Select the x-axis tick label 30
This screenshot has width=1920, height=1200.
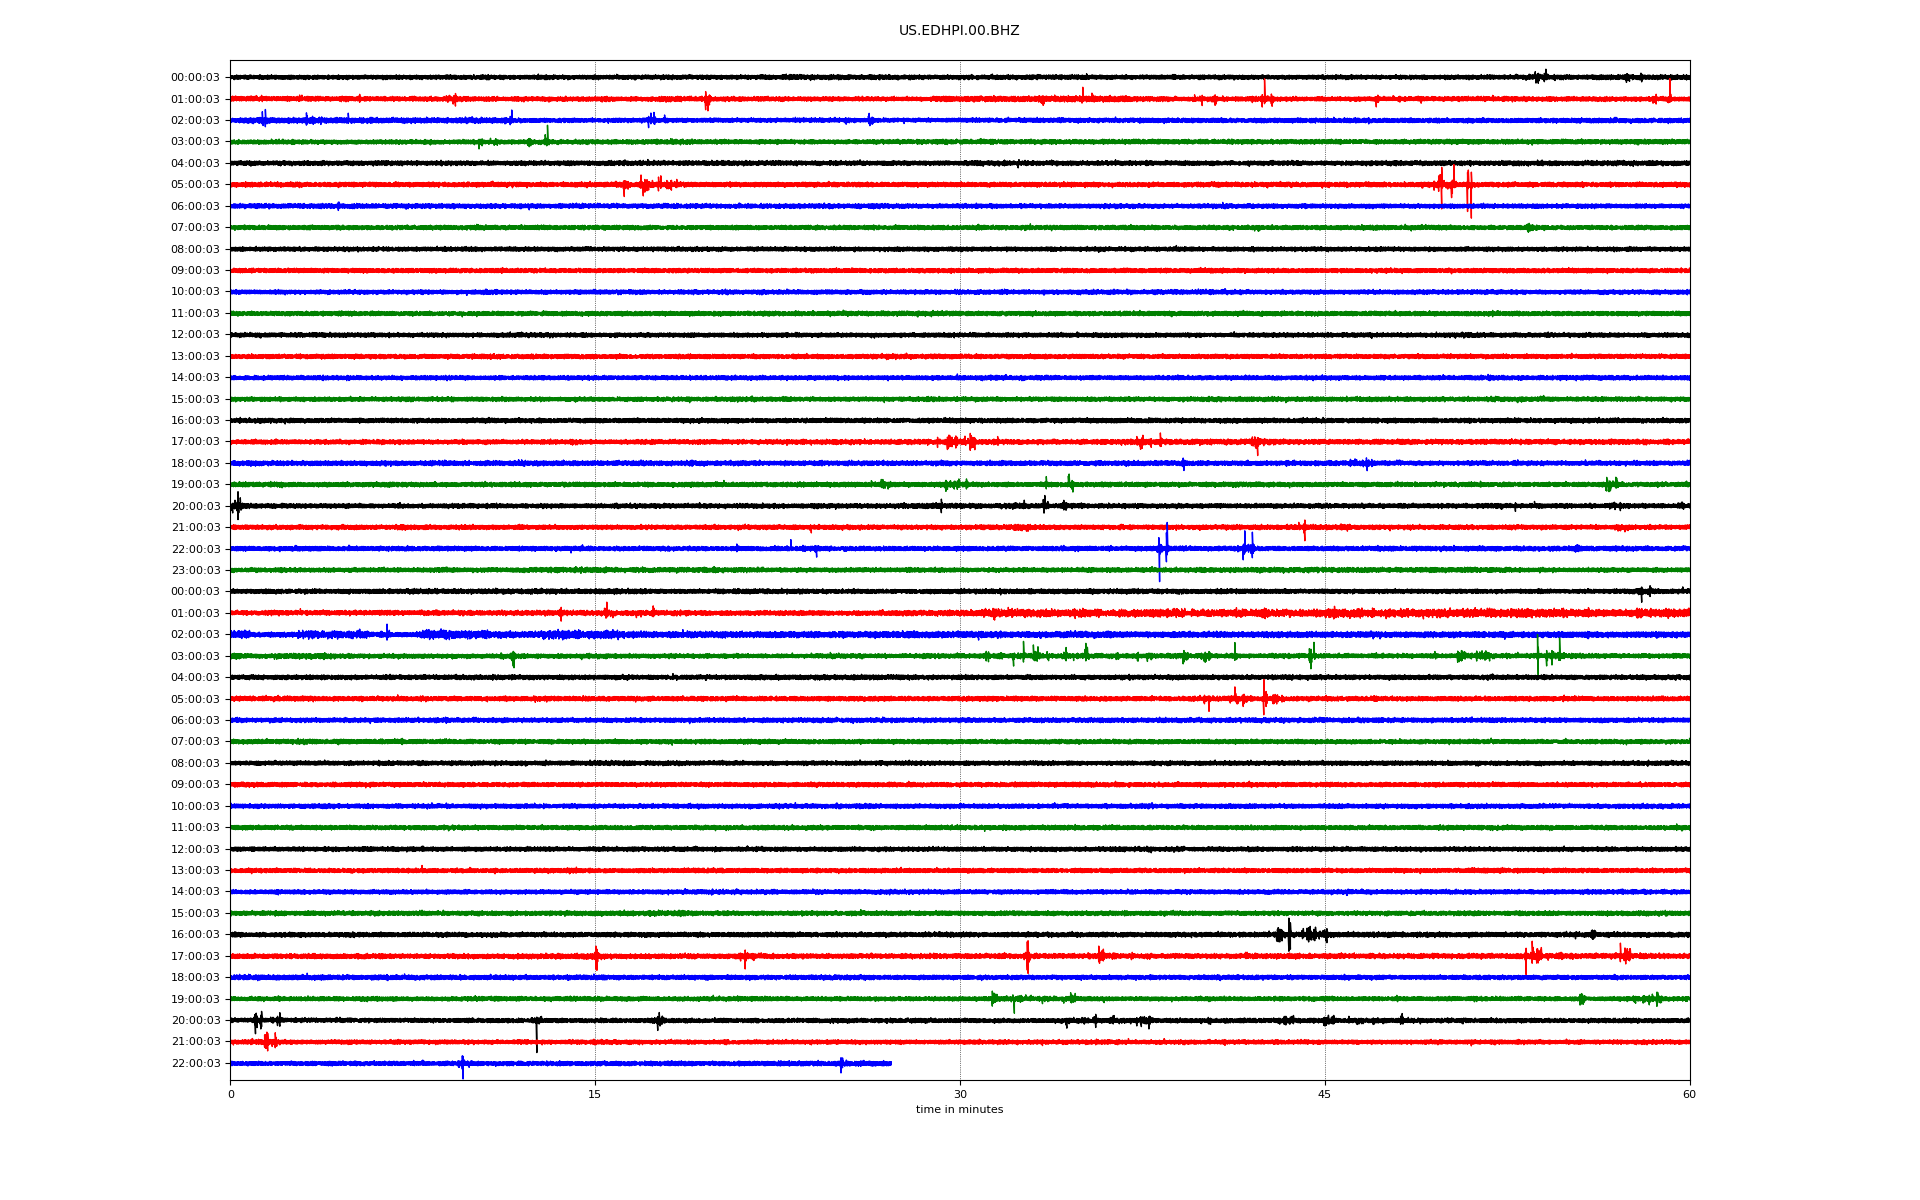(960, 1094)
